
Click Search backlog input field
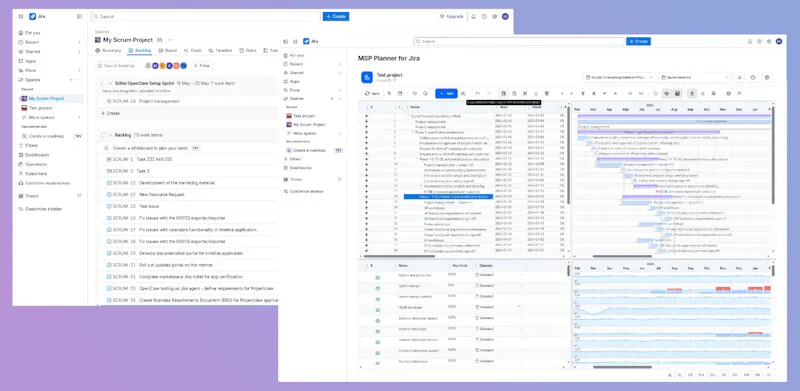coord(119,66)
